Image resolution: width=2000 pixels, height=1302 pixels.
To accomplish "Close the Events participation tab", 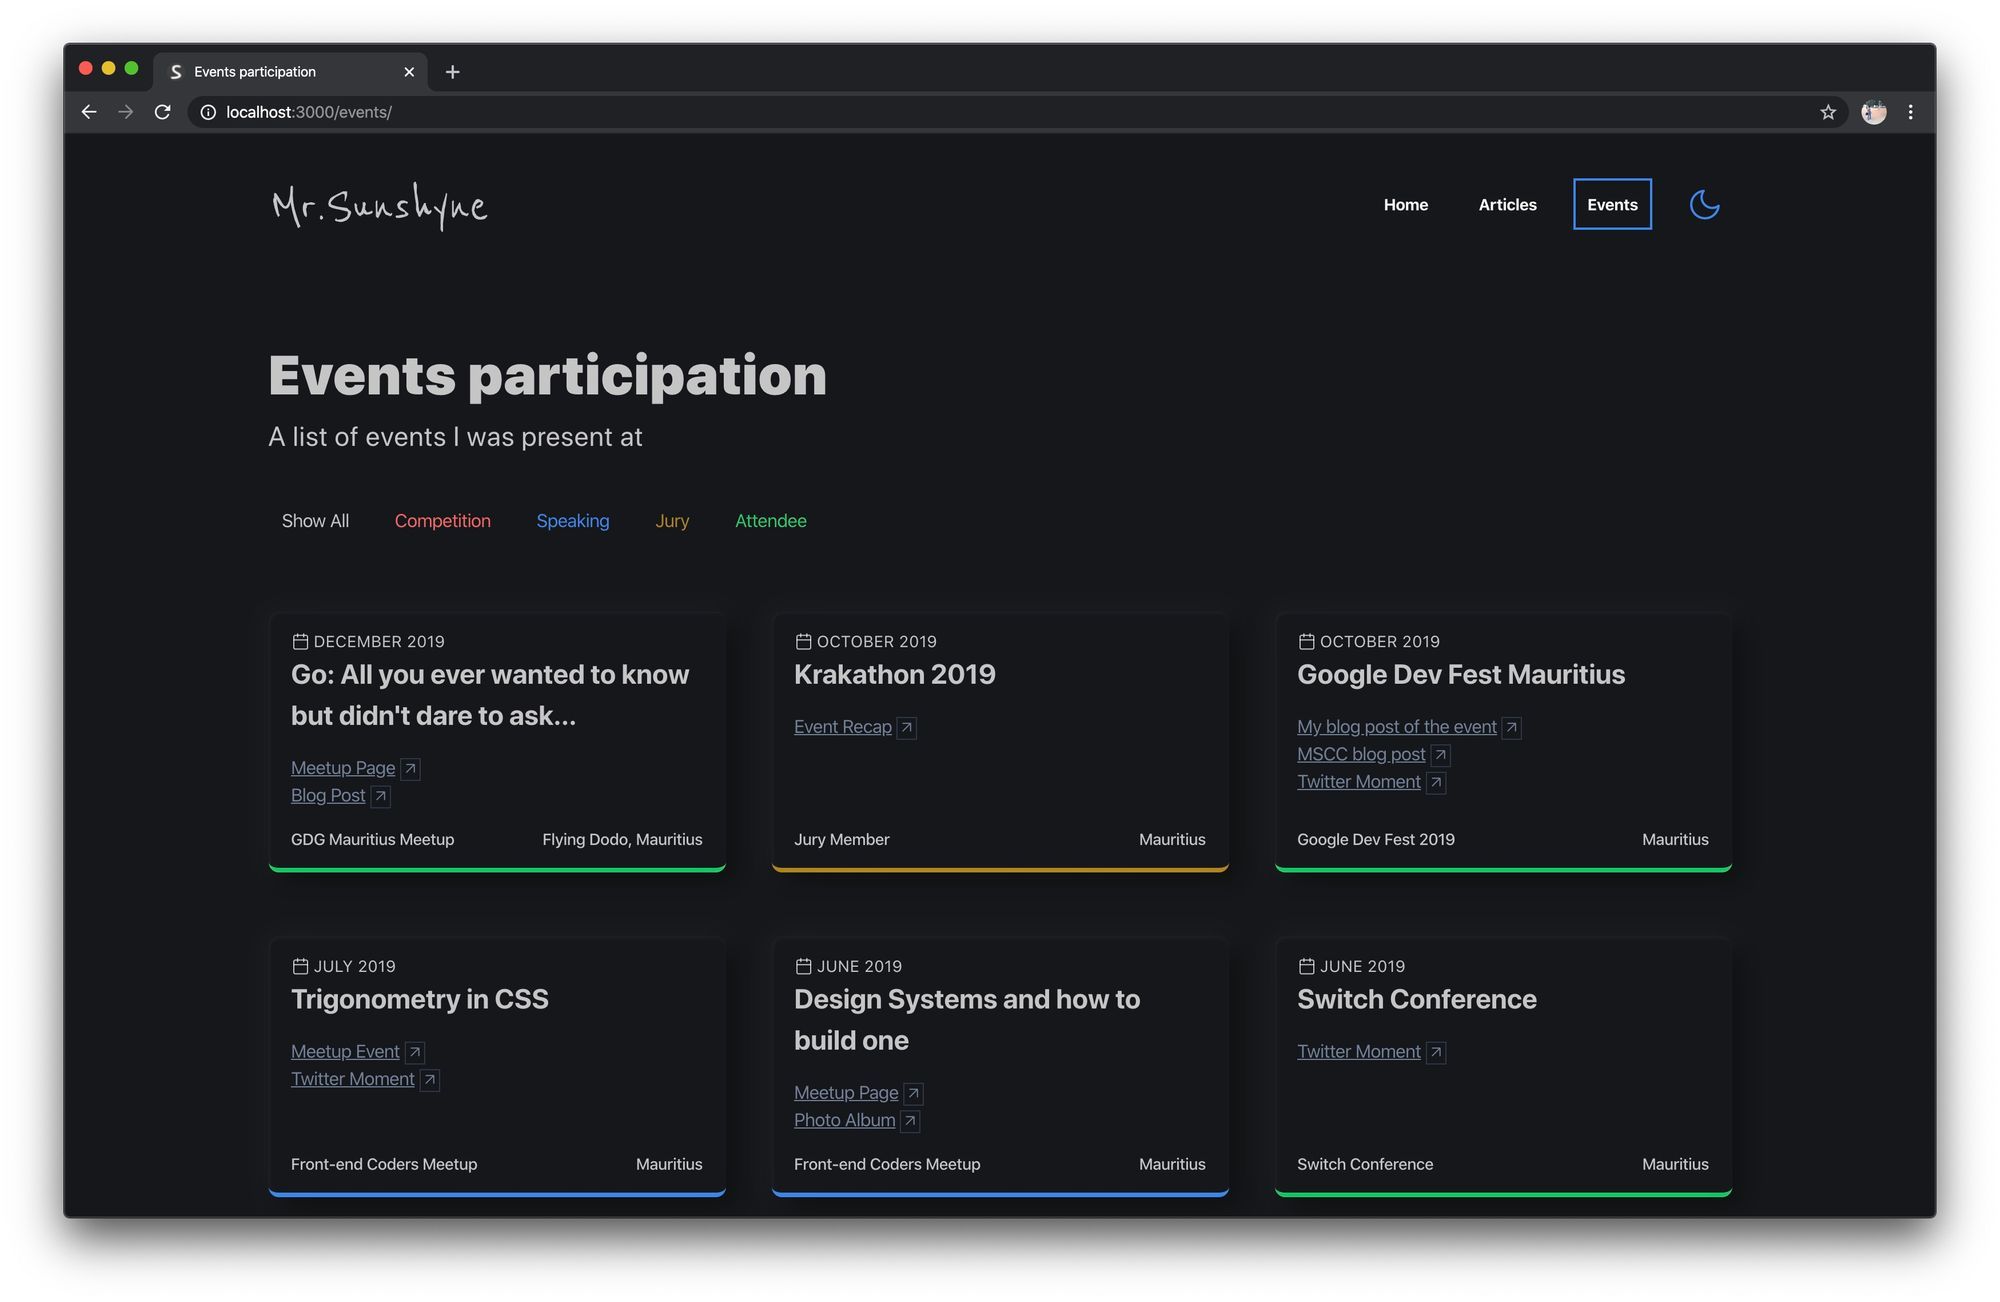I will (409, 72).
